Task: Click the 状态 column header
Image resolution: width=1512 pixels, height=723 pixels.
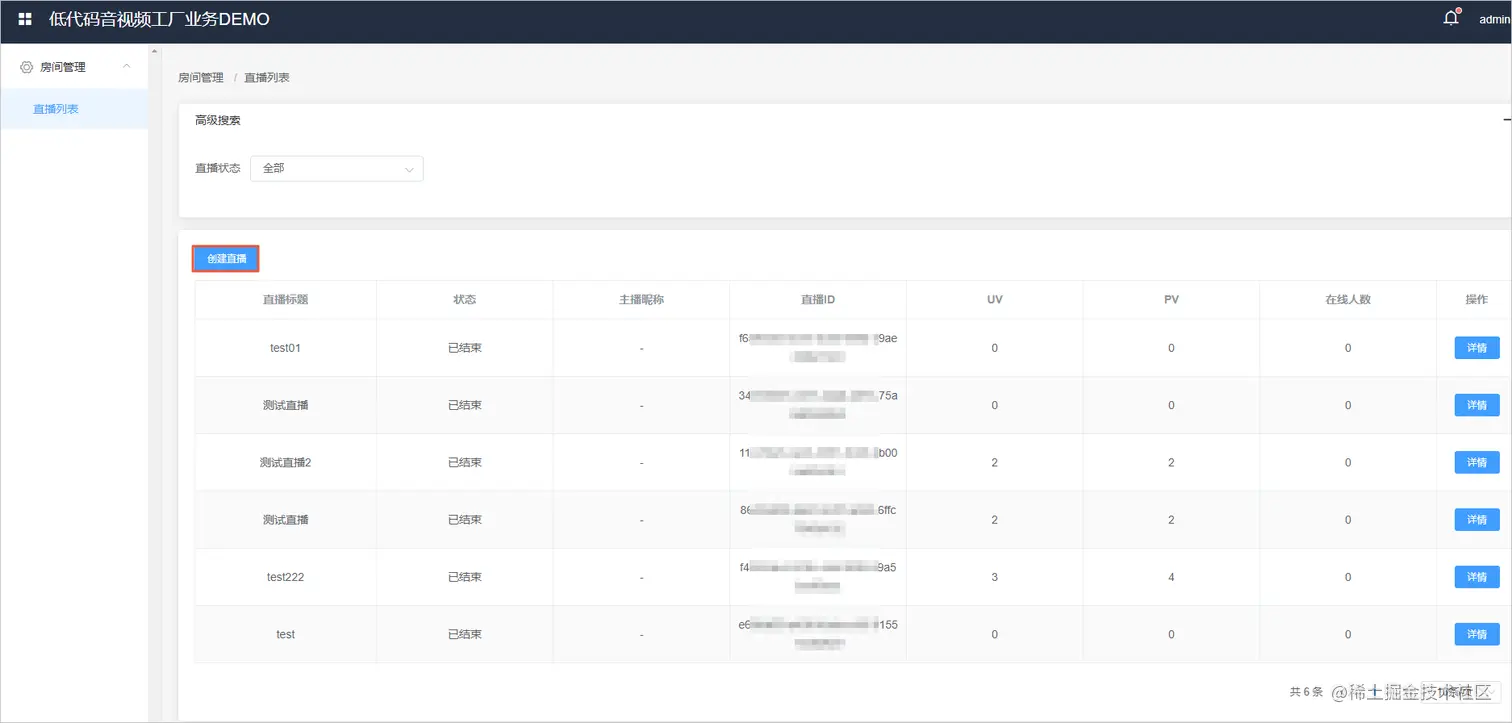Action: tap(464, 300)
